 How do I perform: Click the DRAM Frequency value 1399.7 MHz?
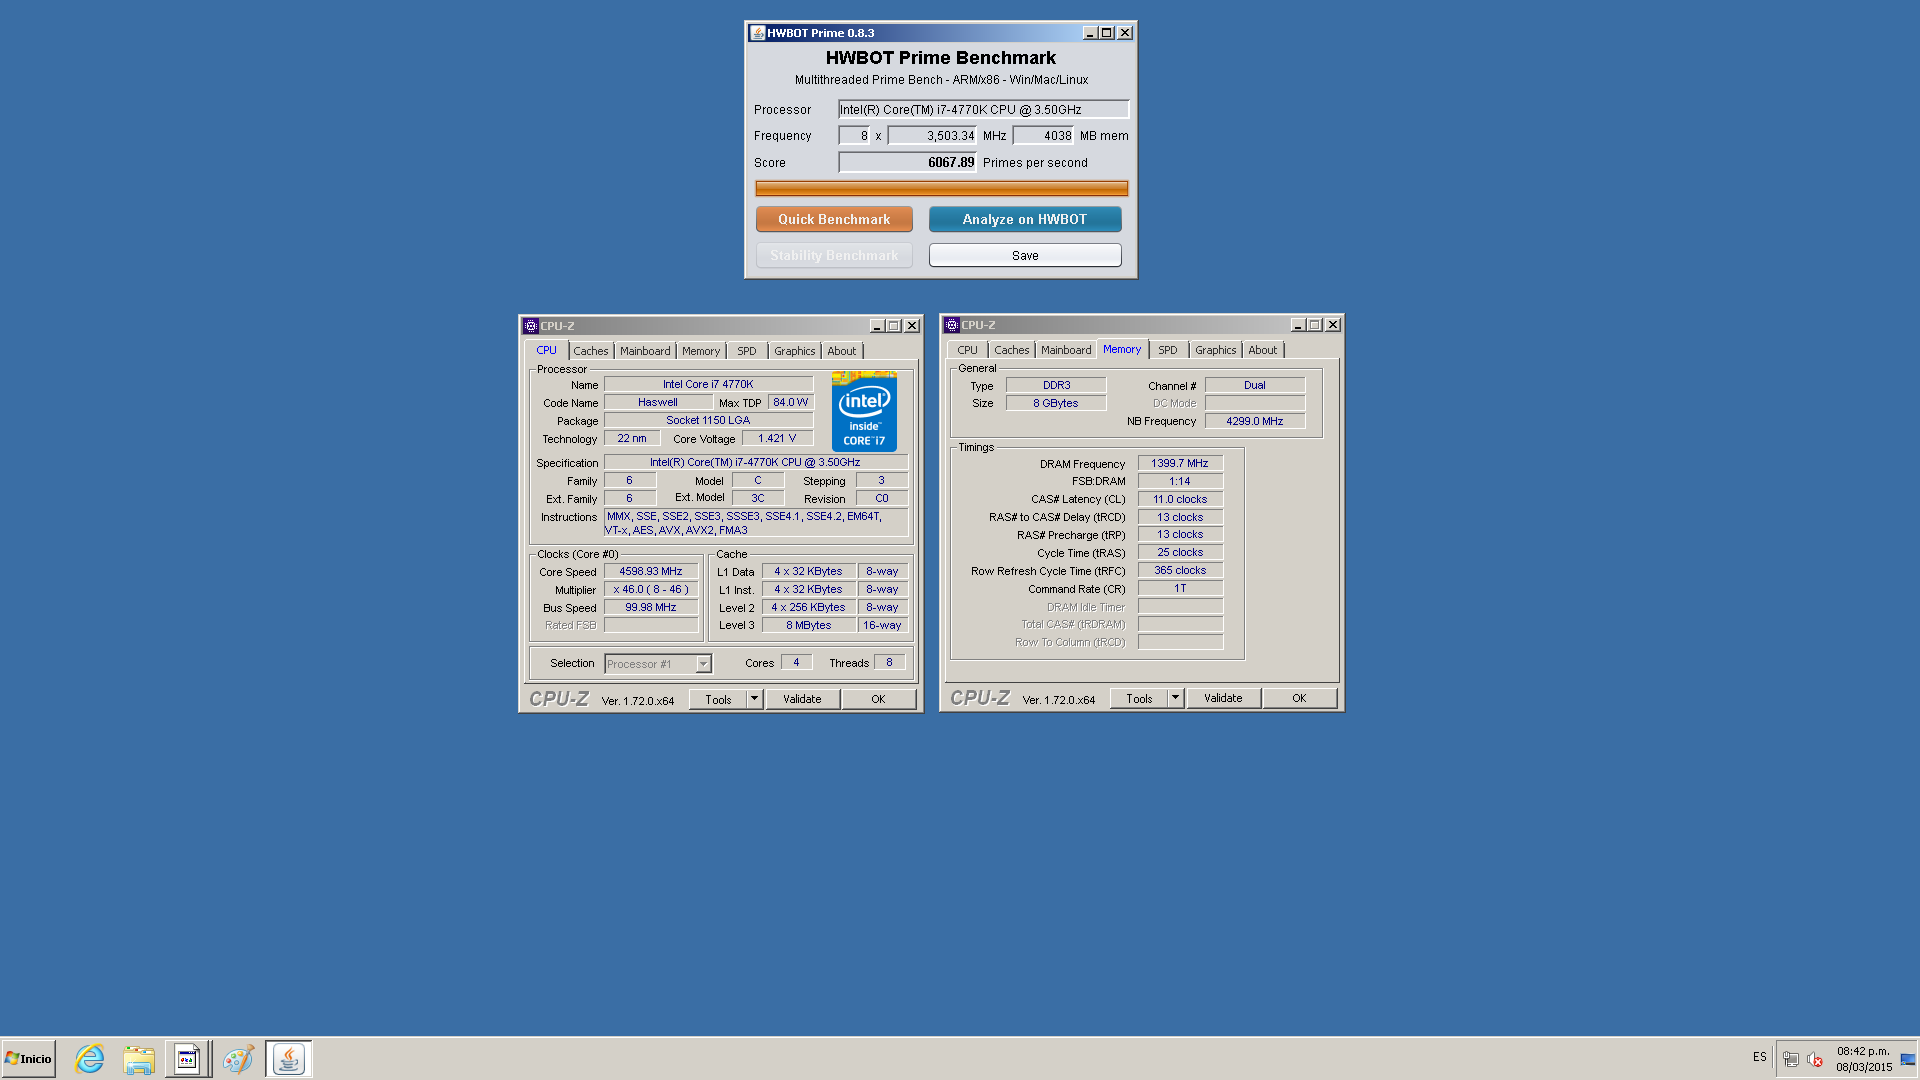click(1180, 463)
